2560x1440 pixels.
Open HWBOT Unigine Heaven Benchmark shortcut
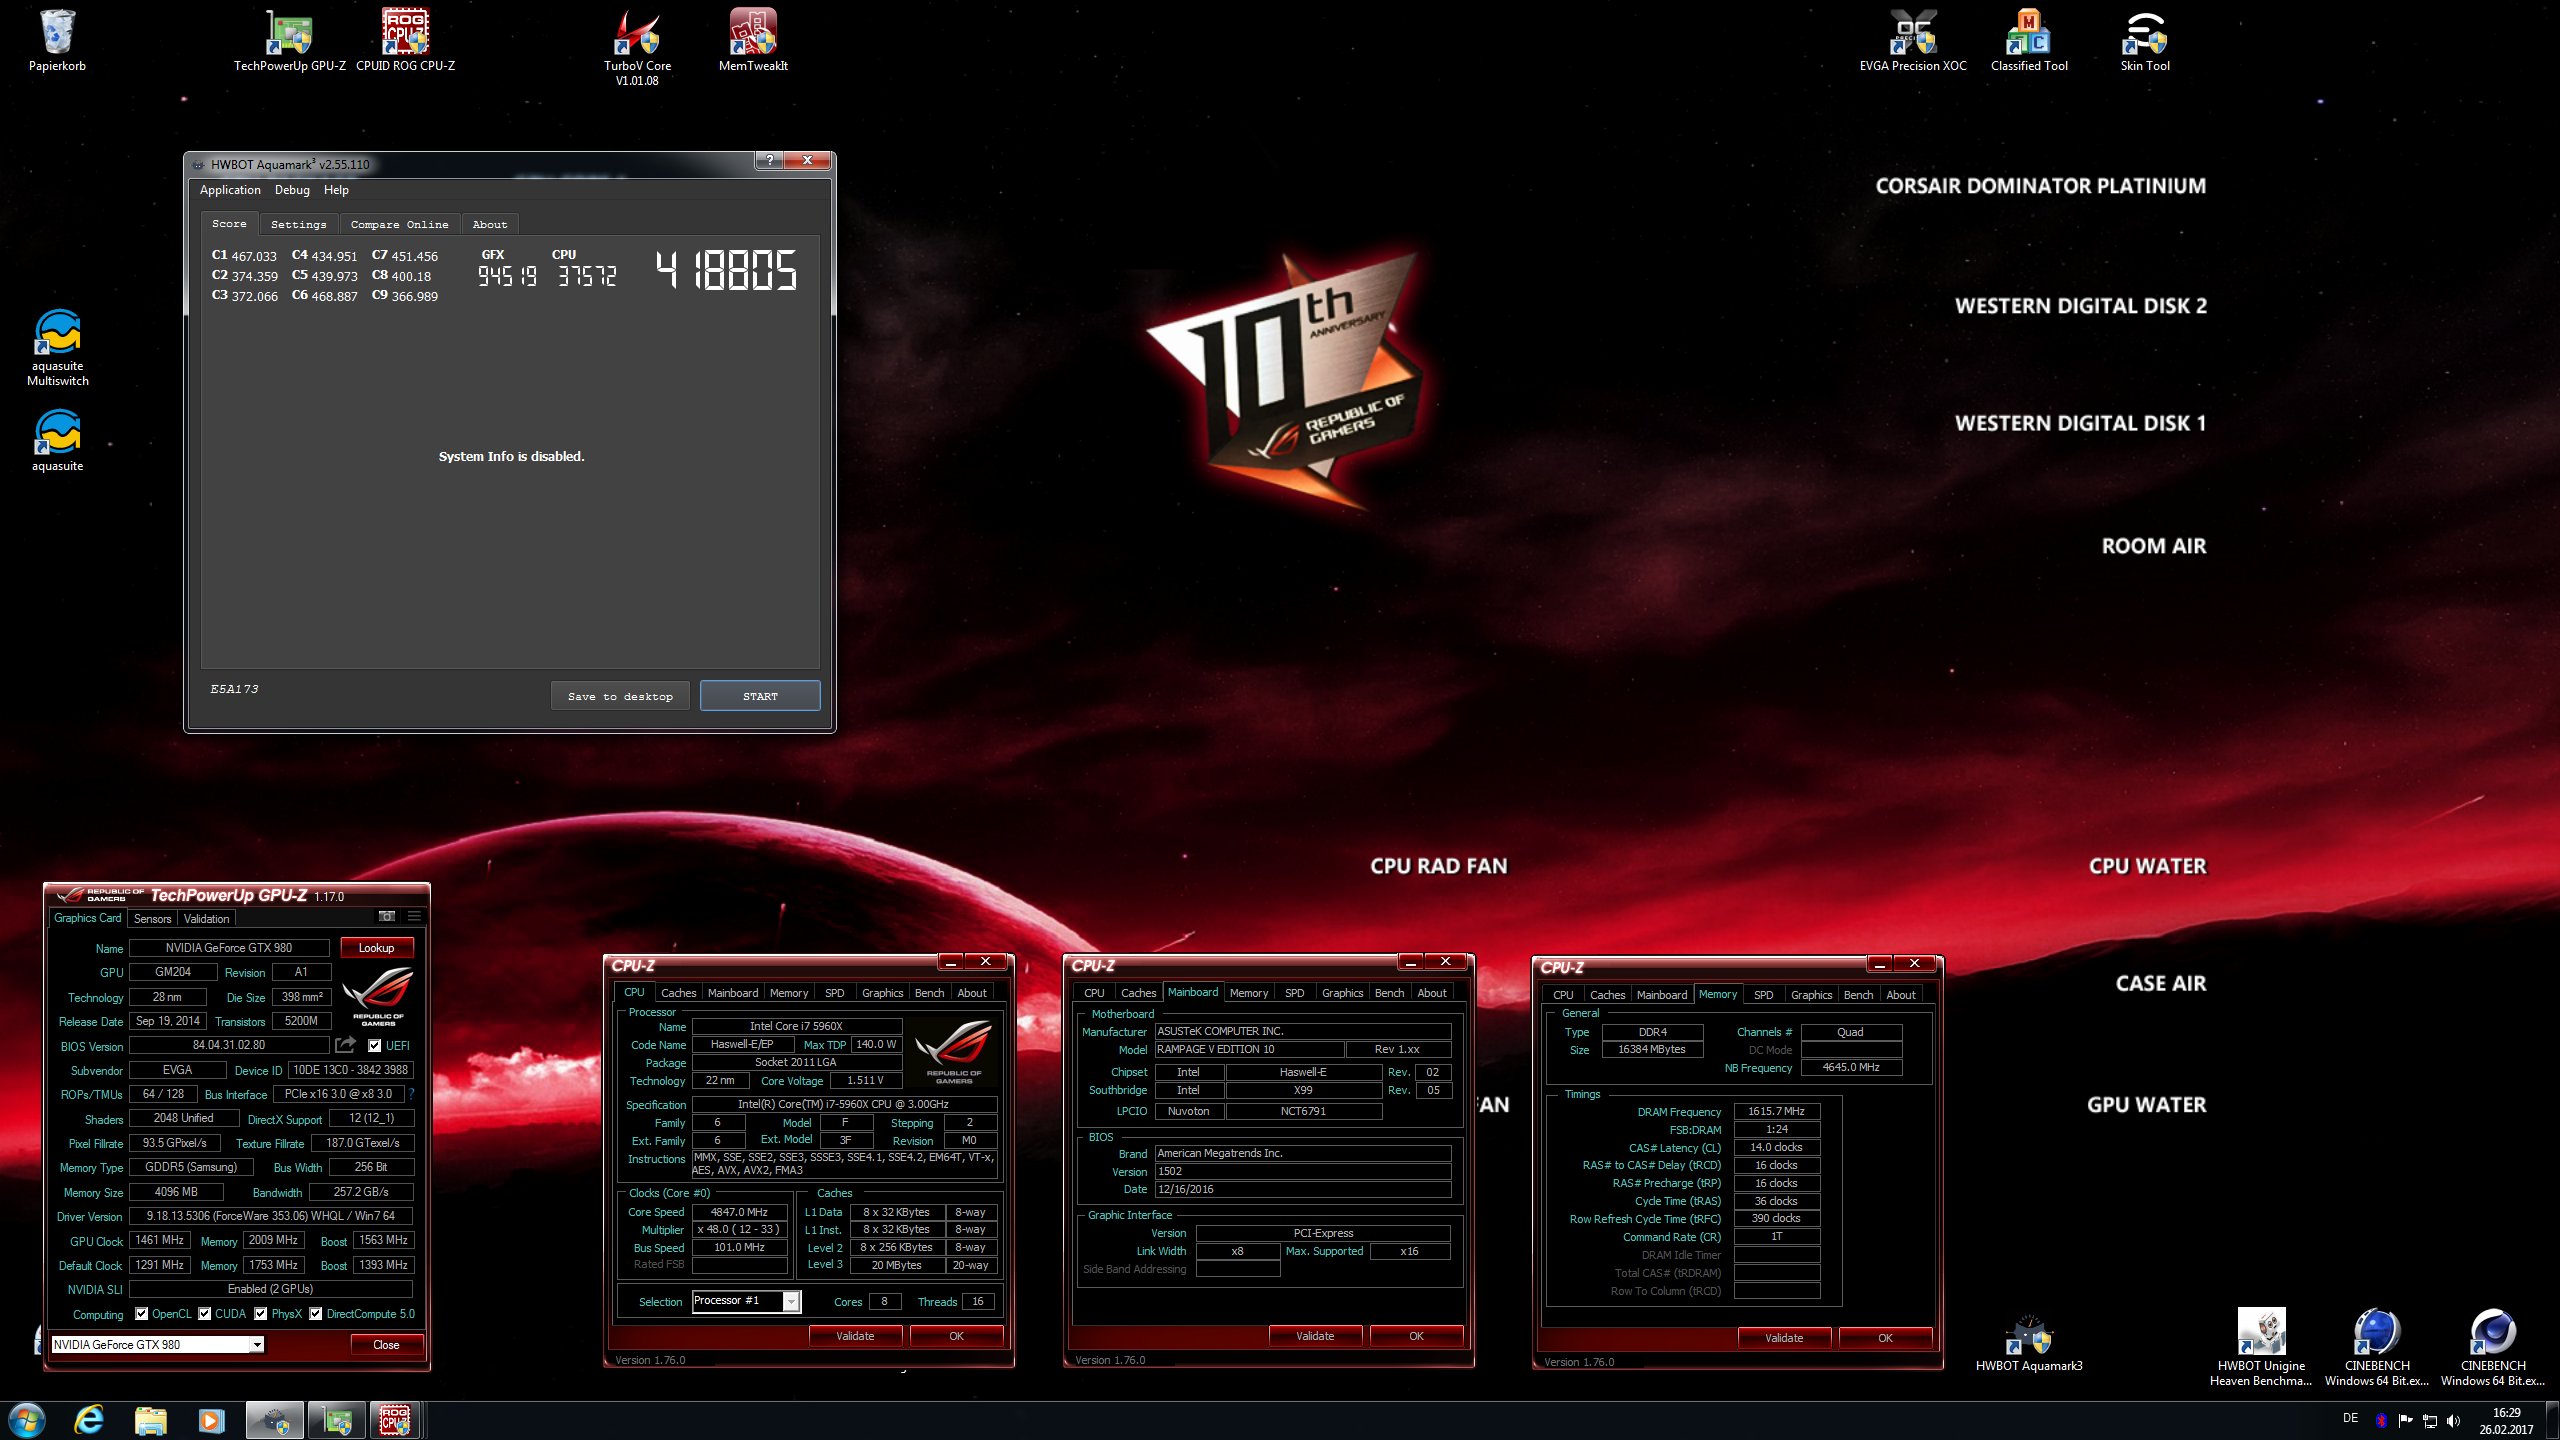coord(2261,1347)
